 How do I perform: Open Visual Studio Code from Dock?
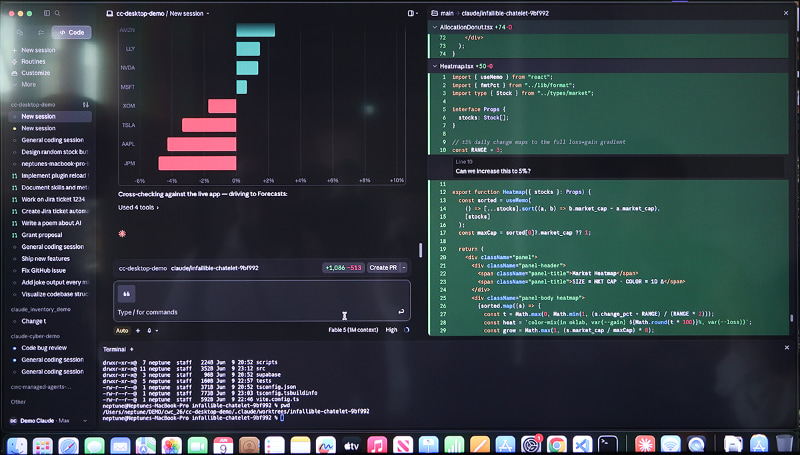pos(582,445)
